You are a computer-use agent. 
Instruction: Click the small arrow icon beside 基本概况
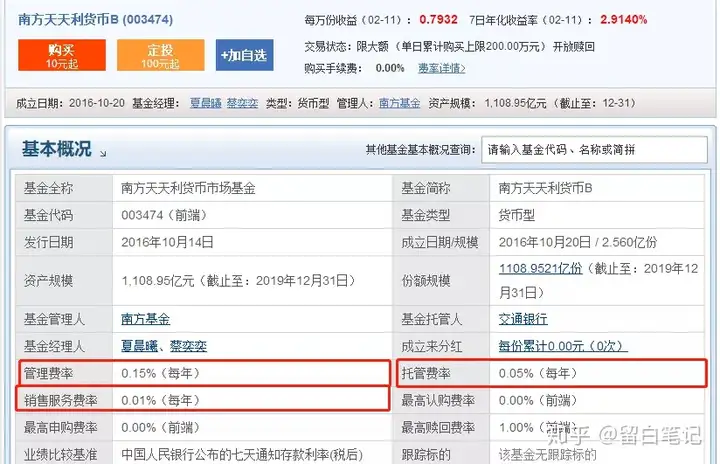click(103, 154)
